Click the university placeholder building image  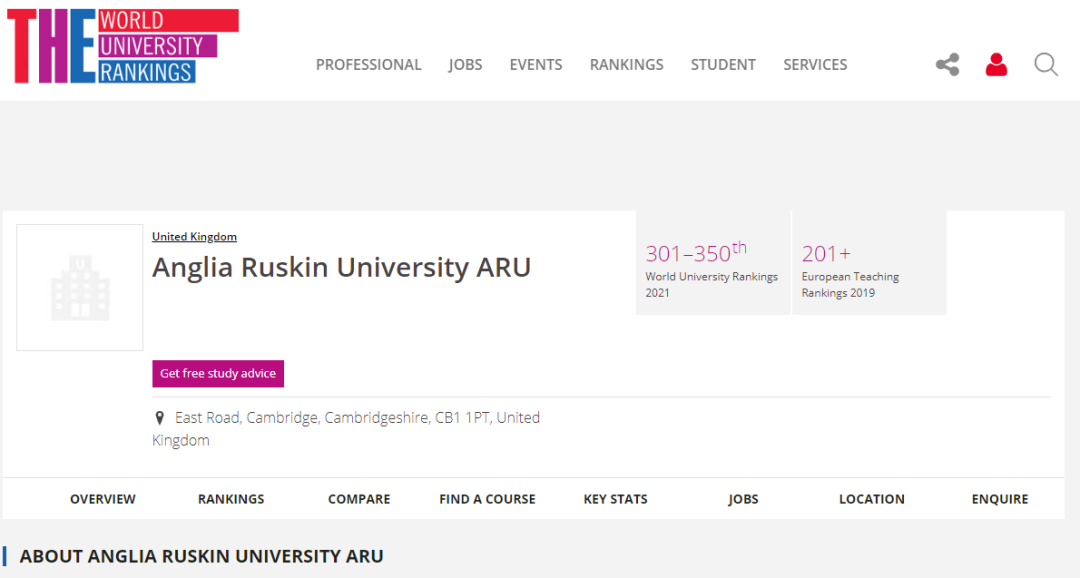click(x=80, y=287)
